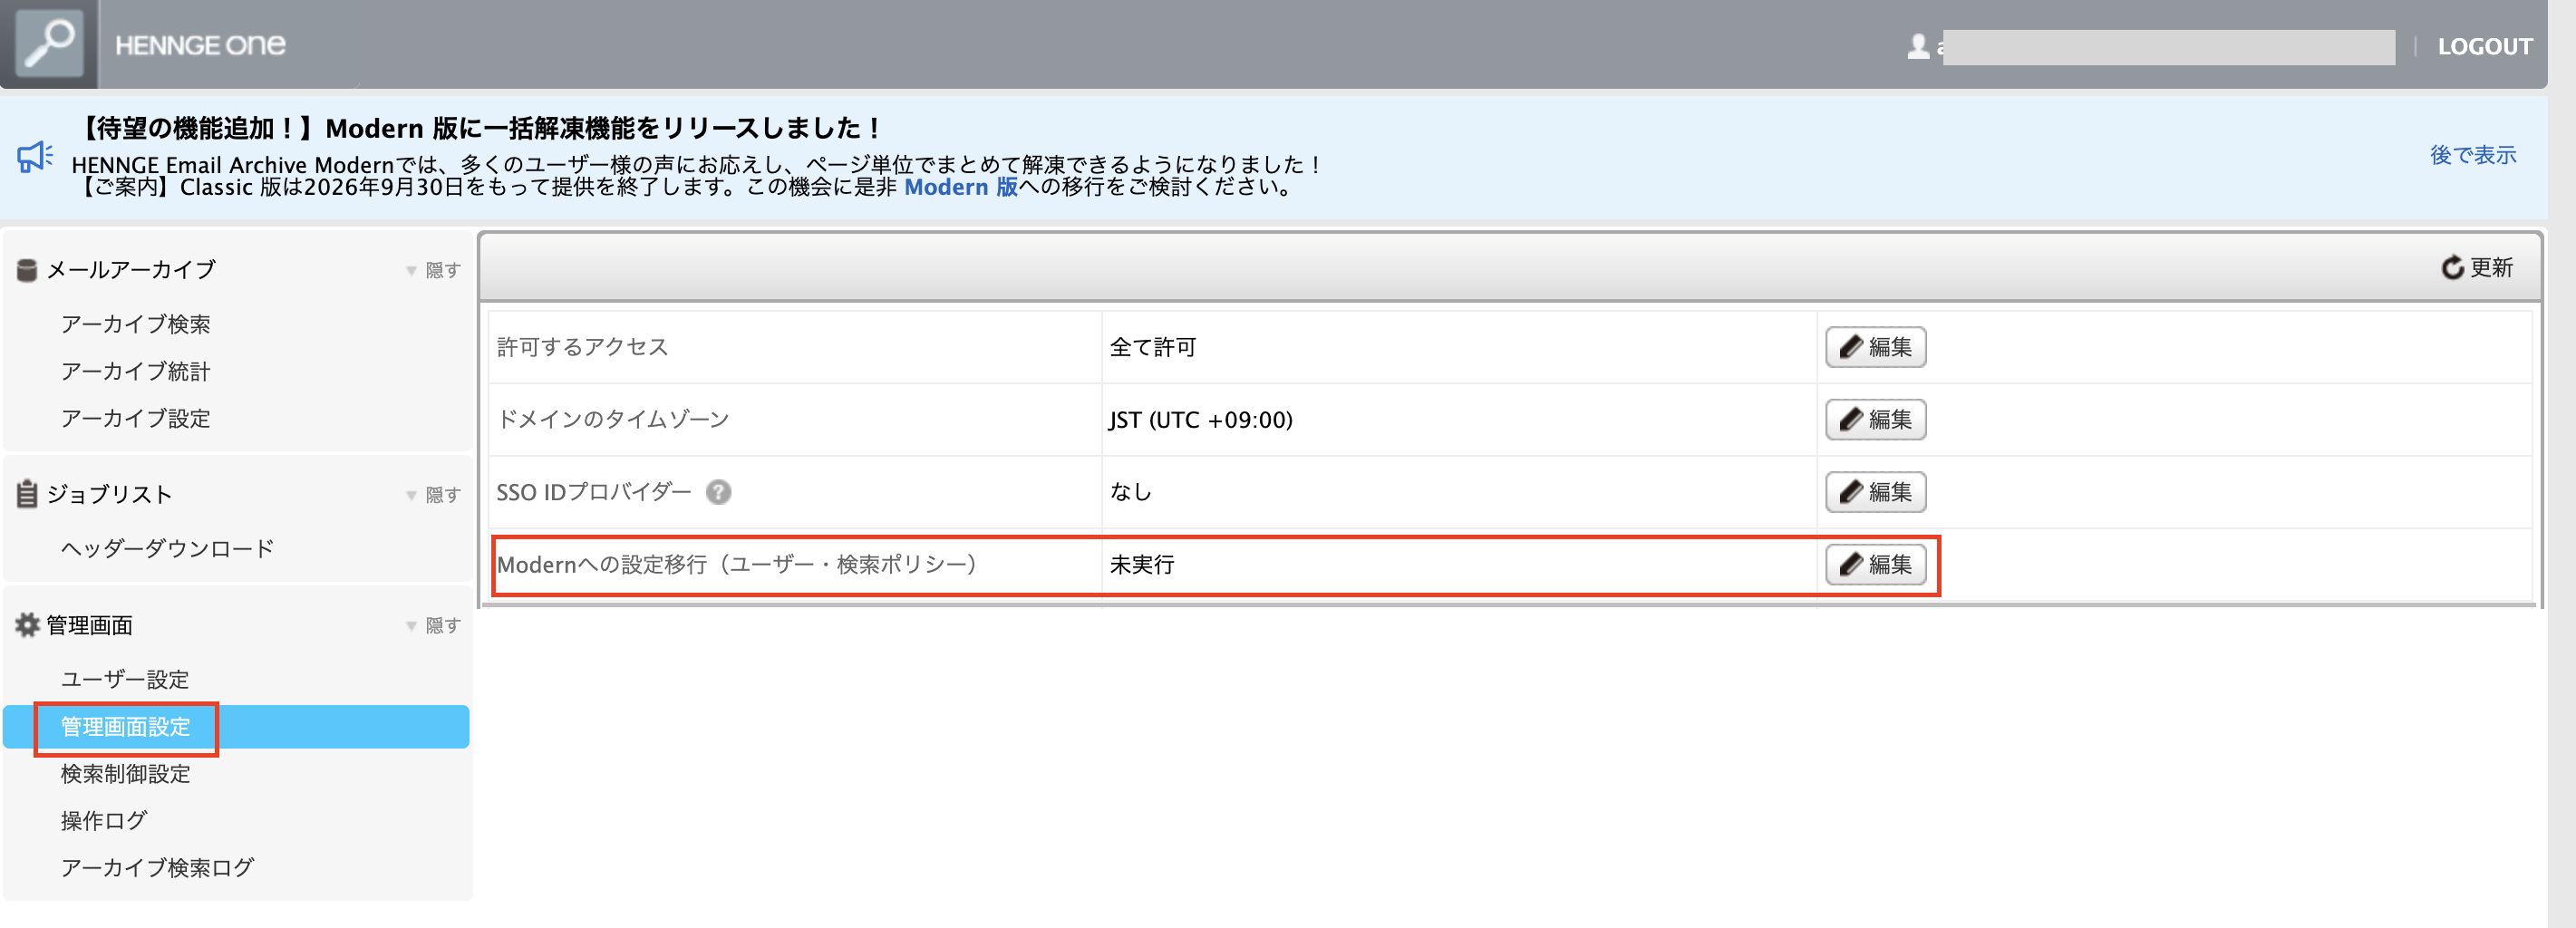2576x928 pixels.
Task: Collapse ジョブリスト section with 隠す
Action: tap(434, 495)
